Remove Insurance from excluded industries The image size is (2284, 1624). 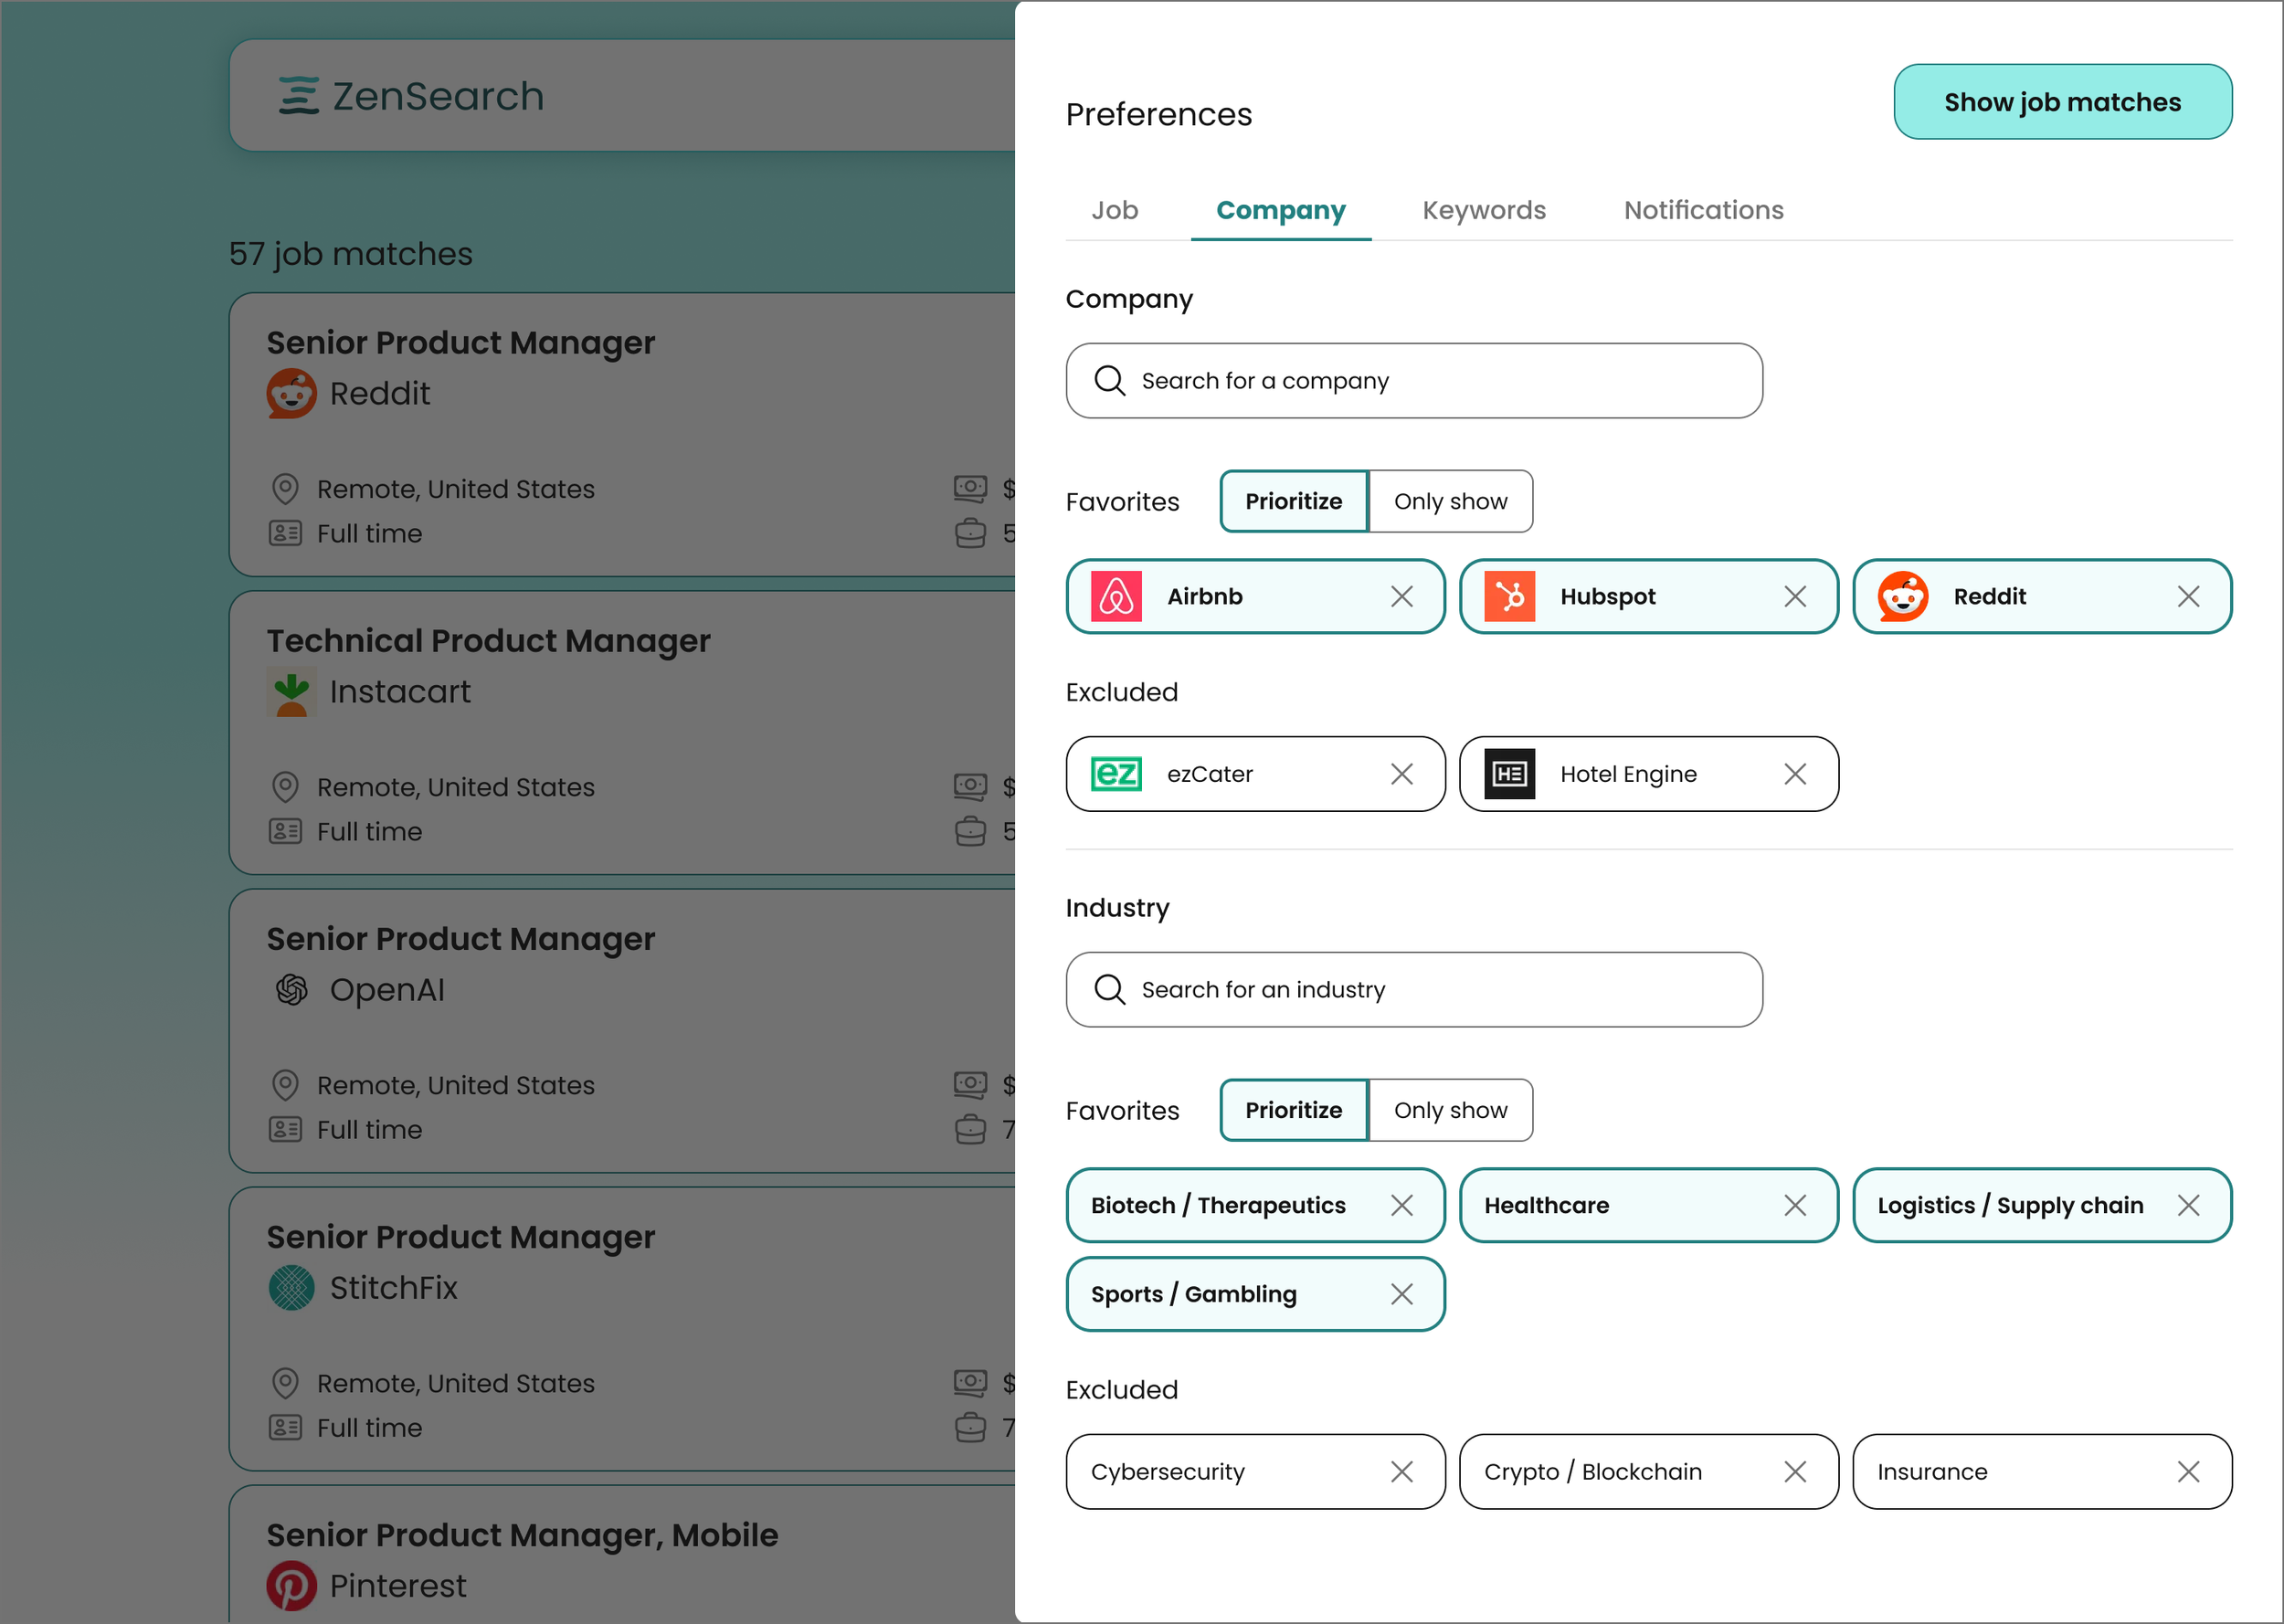tap(2187, 1472)
